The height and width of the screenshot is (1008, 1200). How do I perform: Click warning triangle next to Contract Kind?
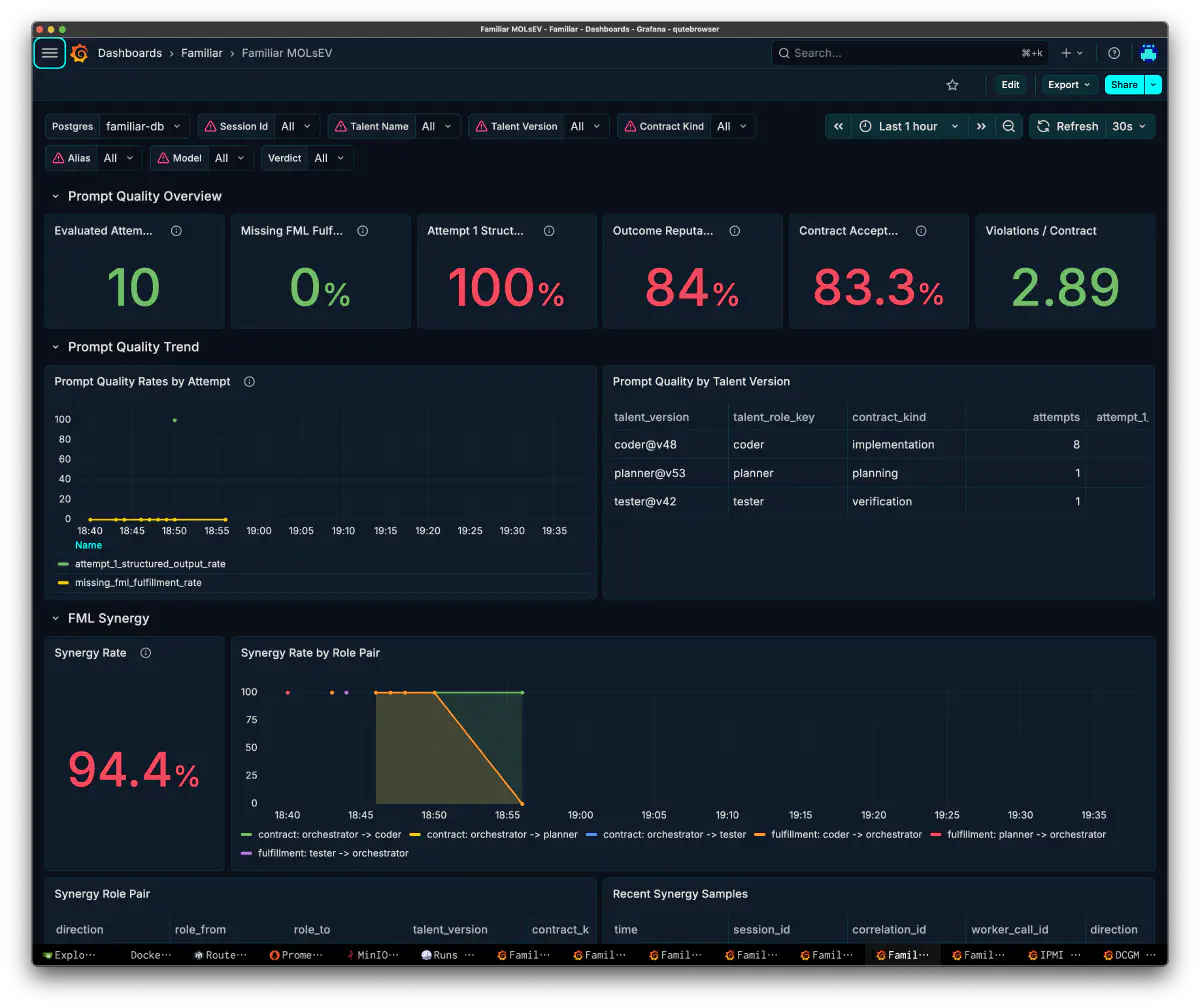pyautogui.click(x=630, y=127)
